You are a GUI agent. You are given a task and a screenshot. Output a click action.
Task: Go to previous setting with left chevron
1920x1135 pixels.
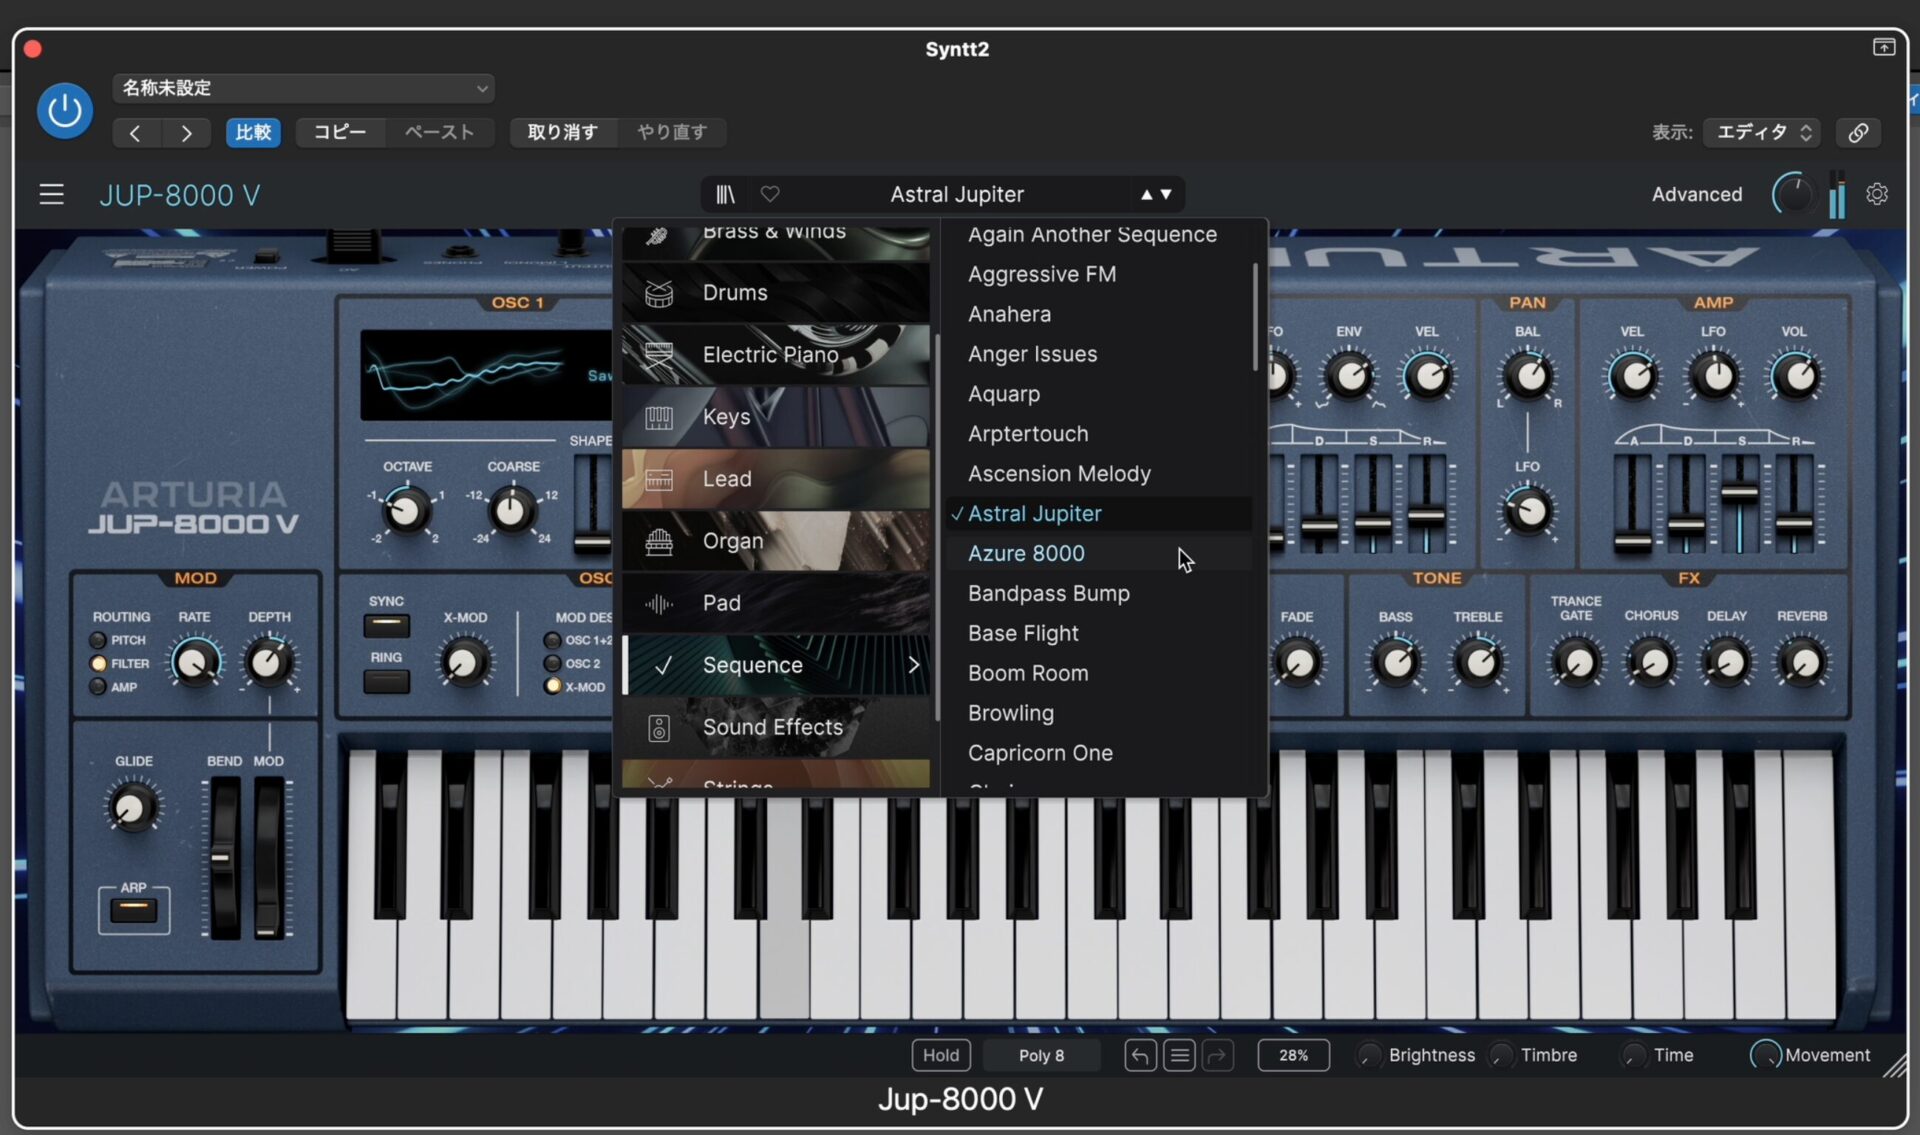tap(135, 133)
